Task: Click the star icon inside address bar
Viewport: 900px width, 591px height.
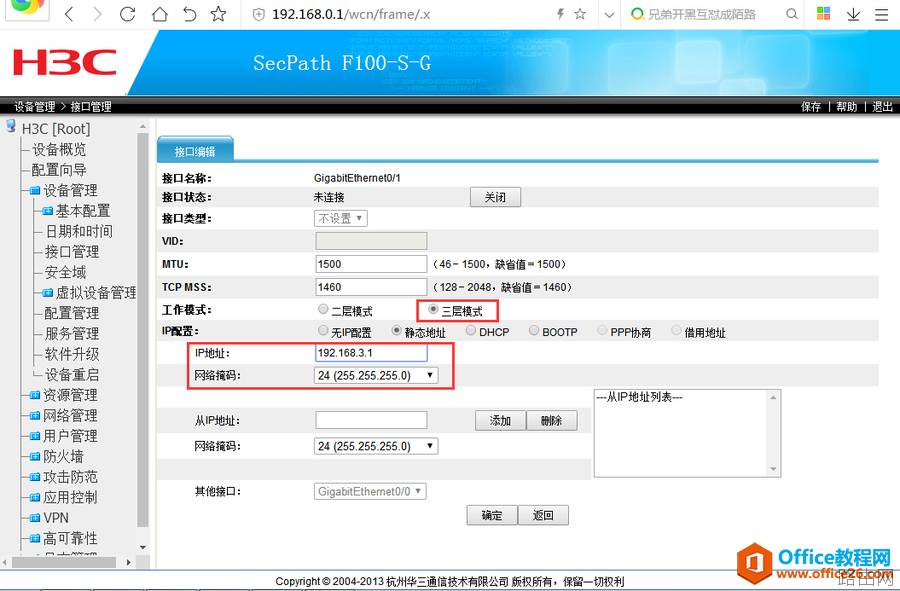Action: (580, 14)
